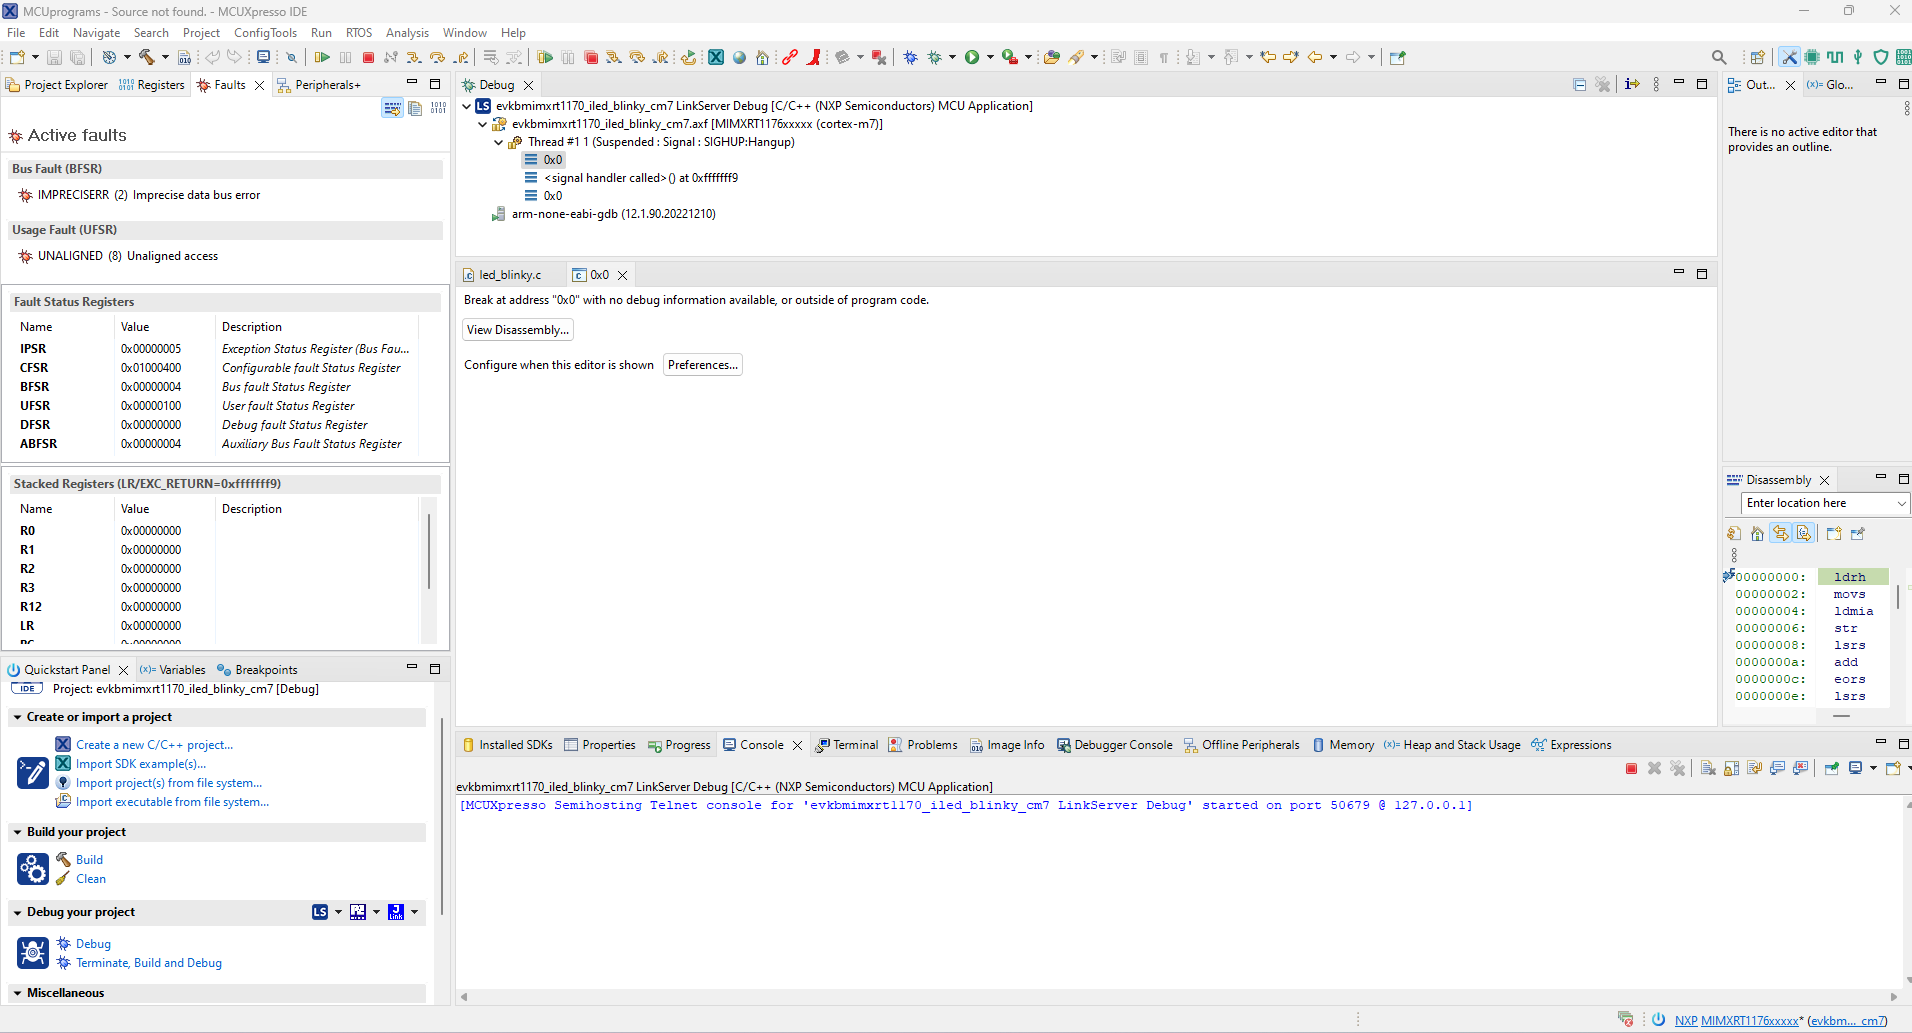
Task: Open quick search with the magnifier icon
Action: pyautogui.click(x=1719, y=57)
